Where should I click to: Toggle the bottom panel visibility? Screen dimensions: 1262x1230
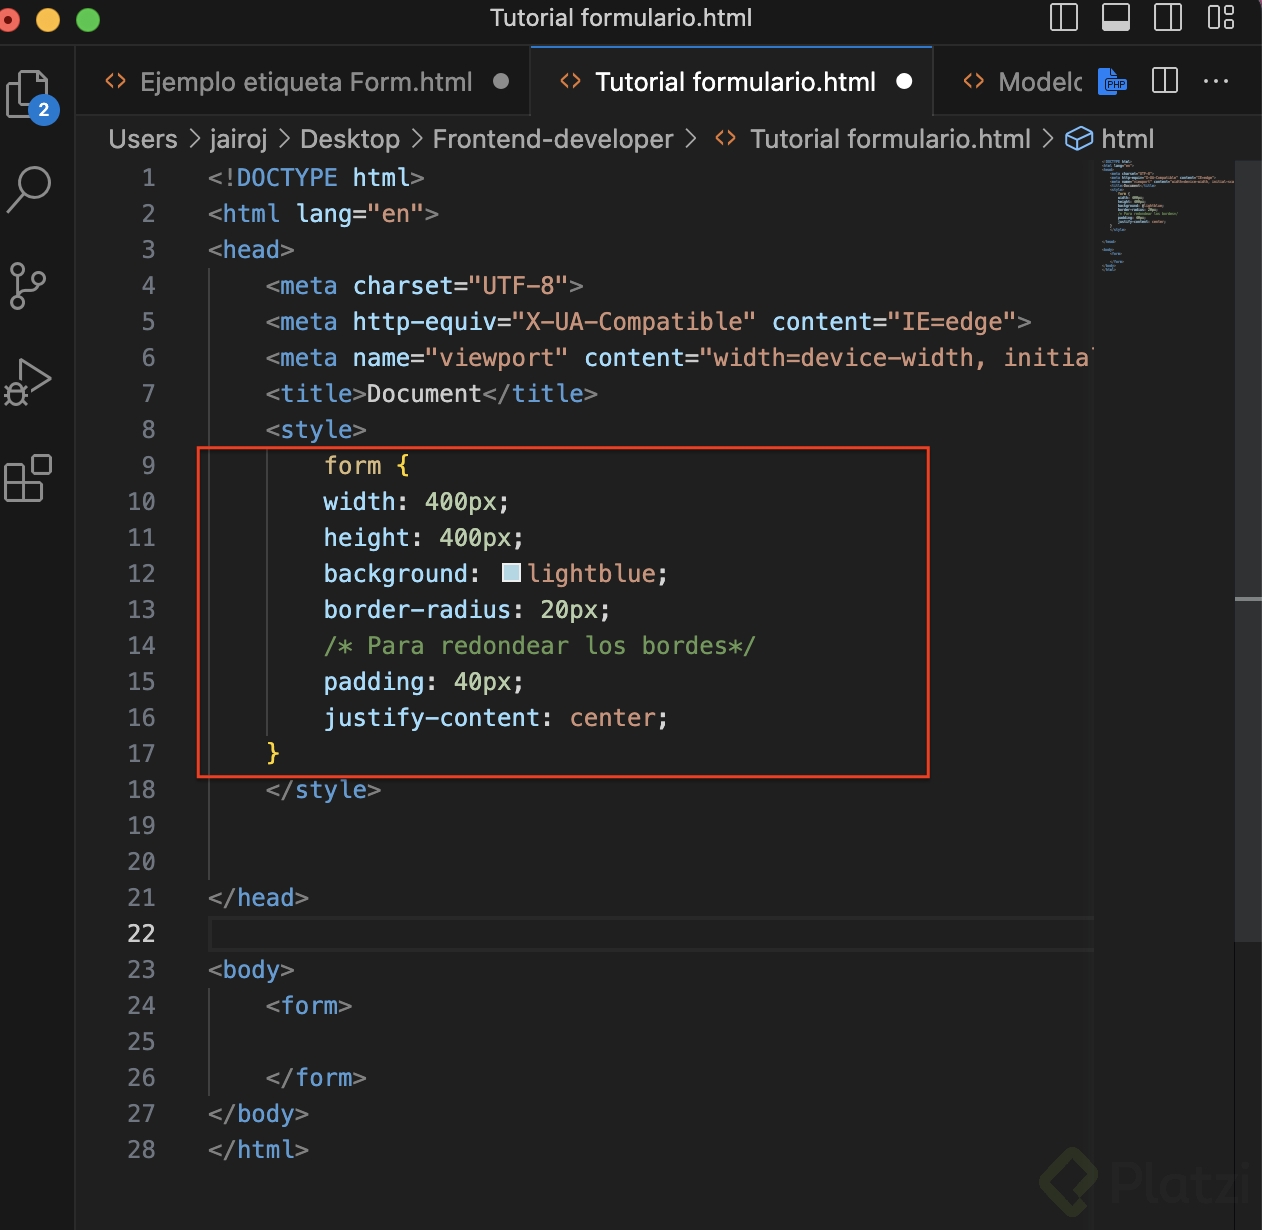[x=1115, y=17]
